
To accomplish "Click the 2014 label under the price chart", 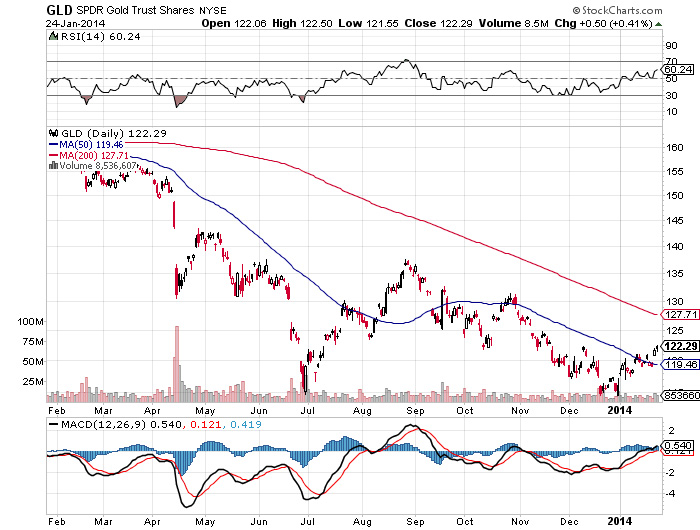I will (x=620, y=410).
